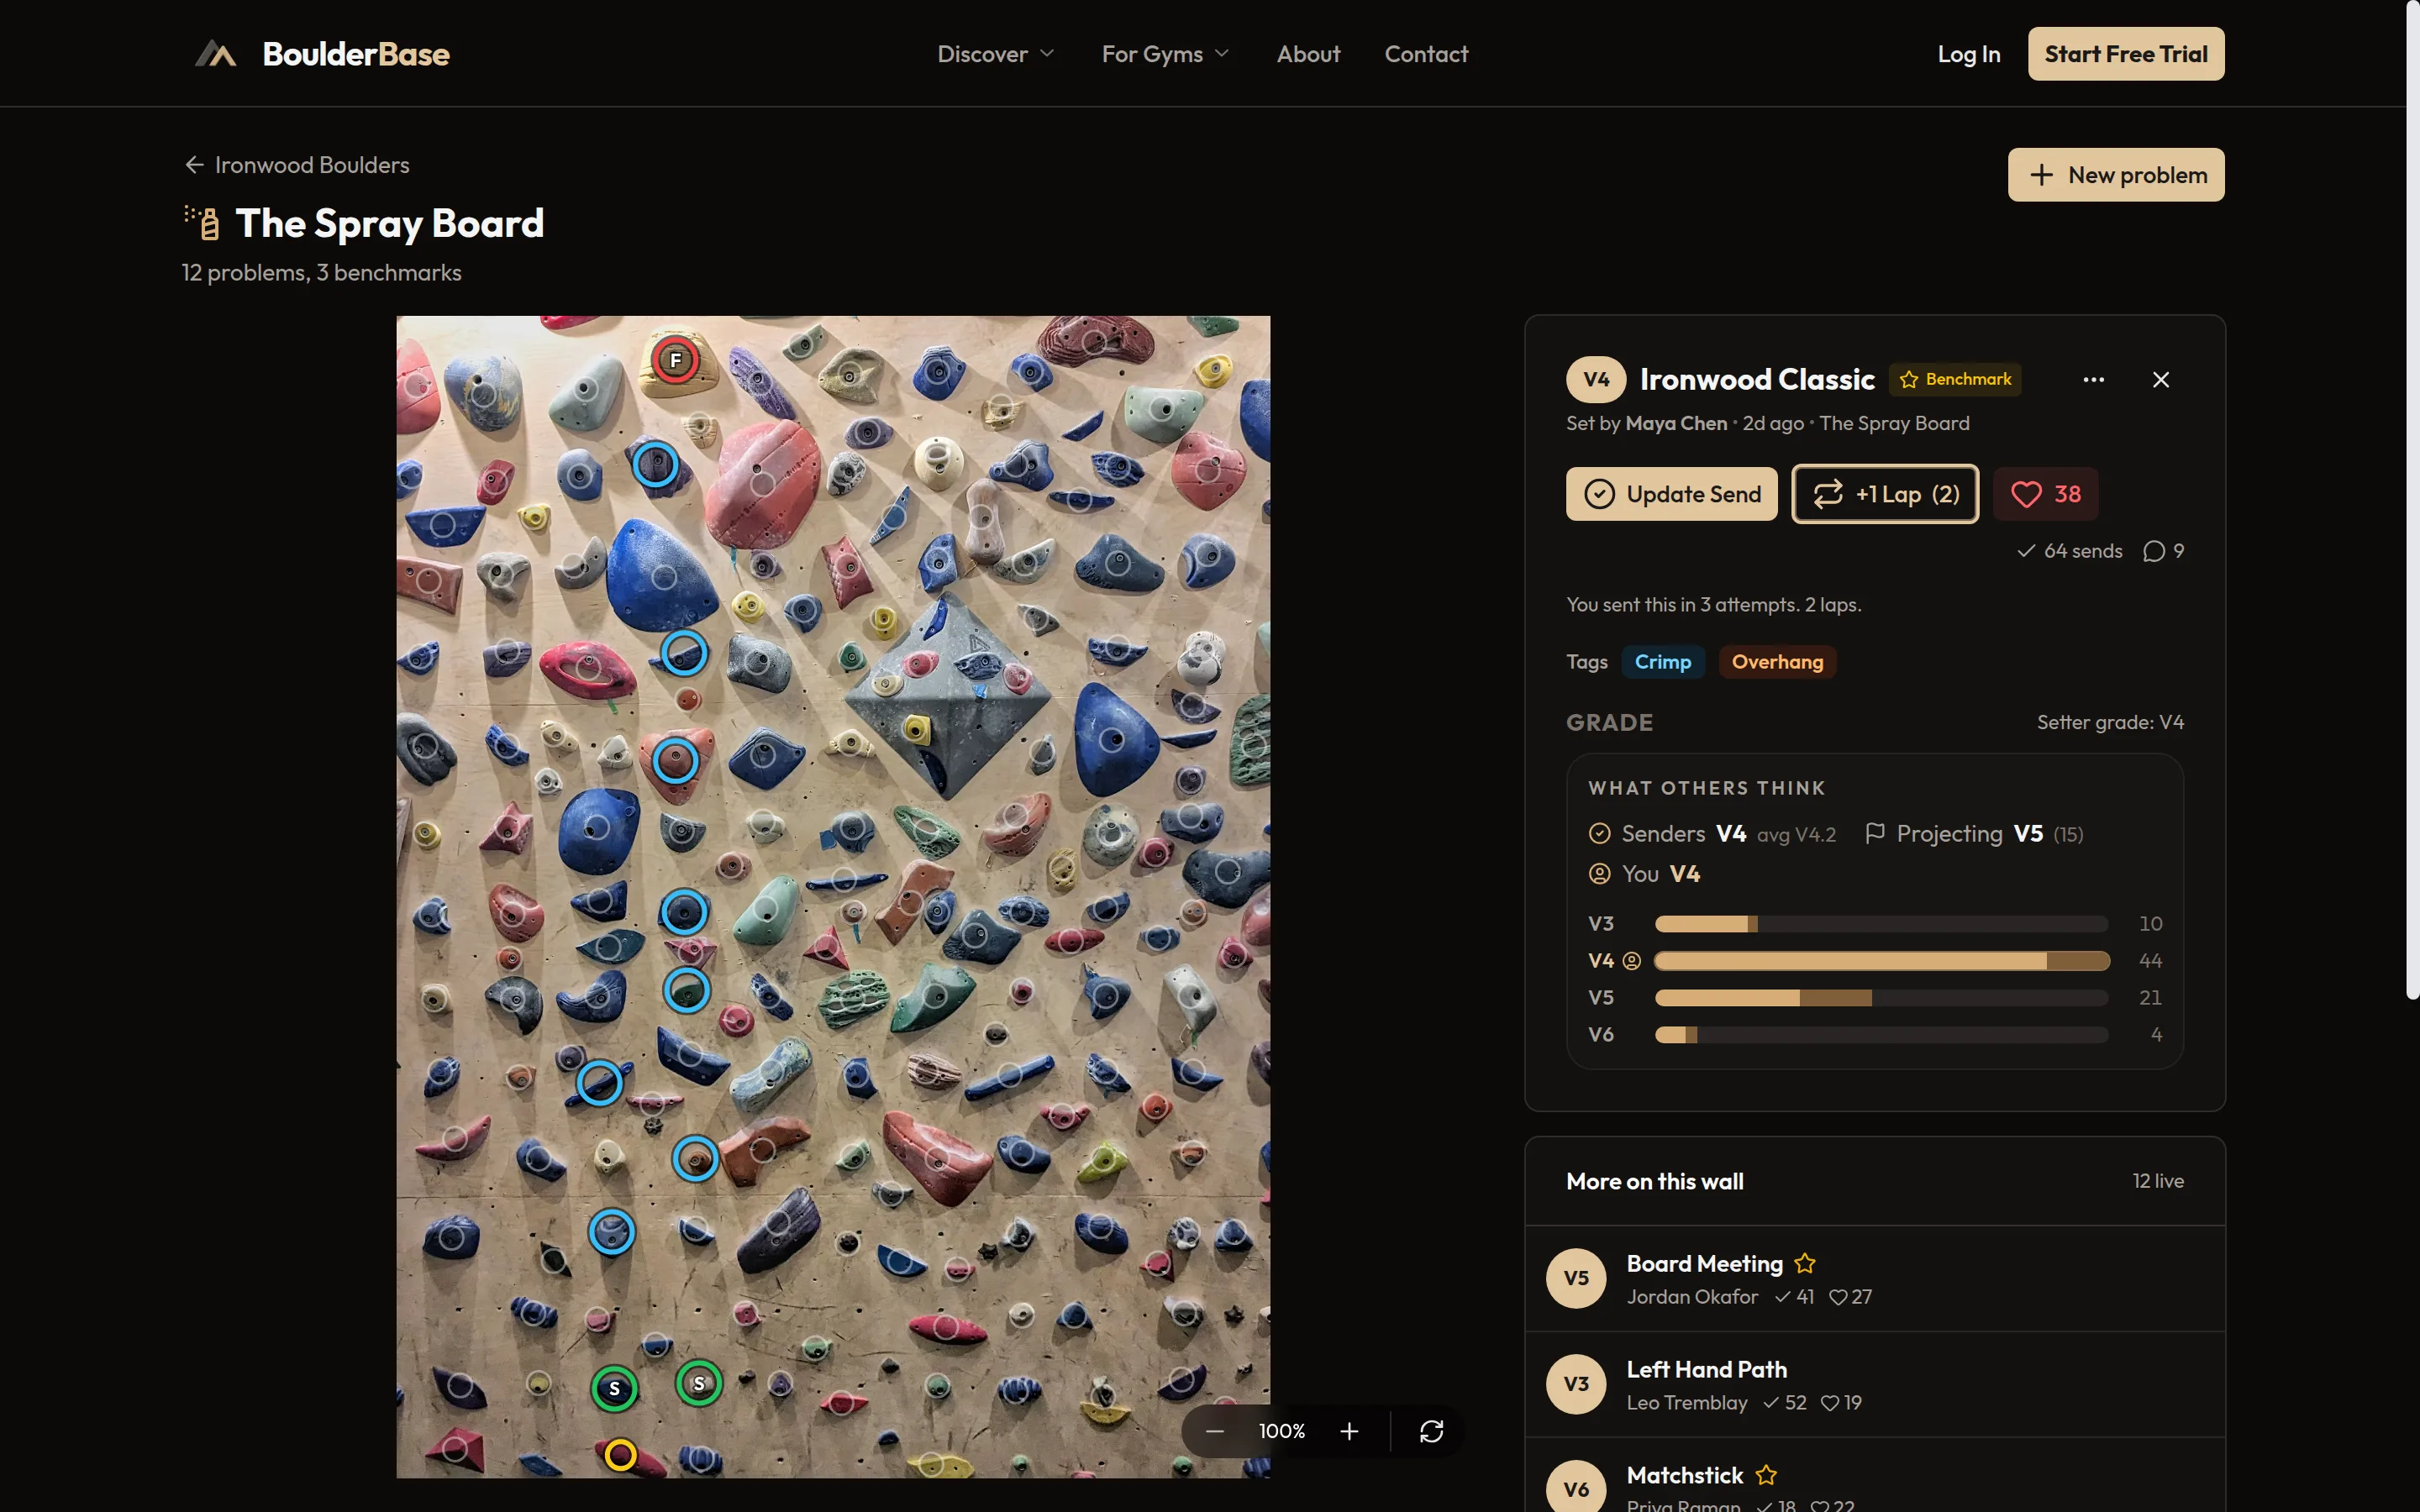Select the Overhang tag
Image resolution: width=2420 pixels, height=1512 pixels.
[x=1776, y=662]
